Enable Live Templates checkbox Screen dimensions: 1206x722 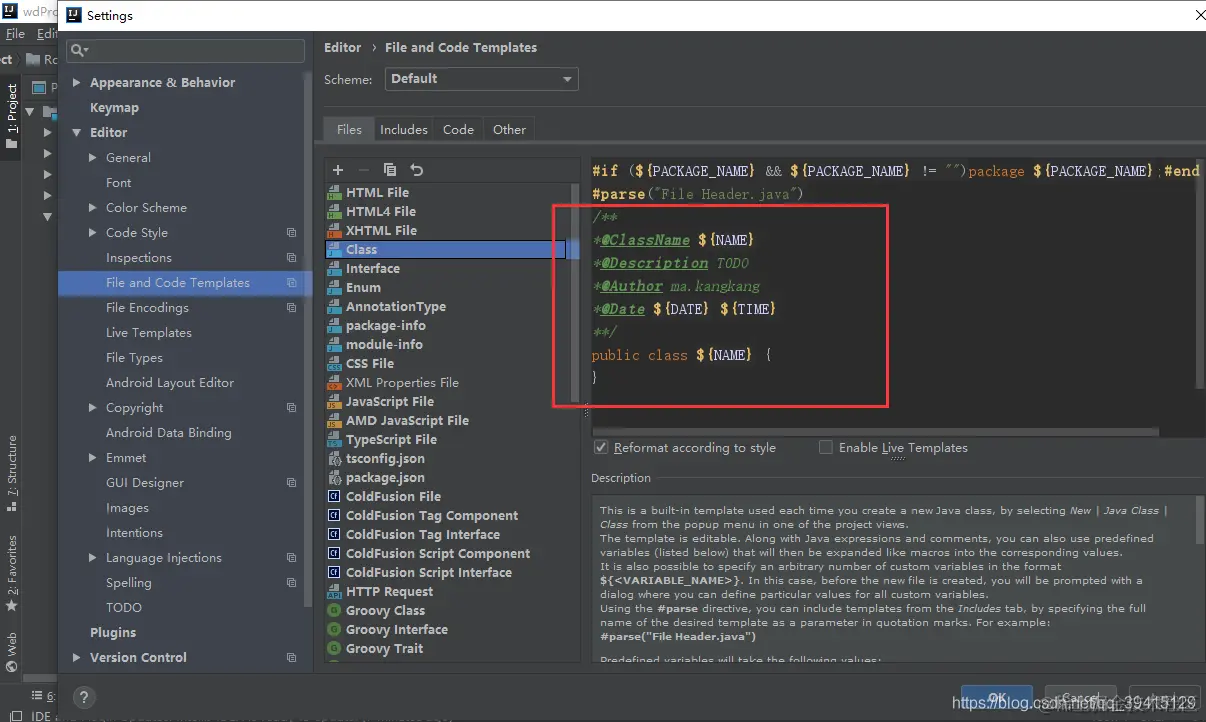825,447
